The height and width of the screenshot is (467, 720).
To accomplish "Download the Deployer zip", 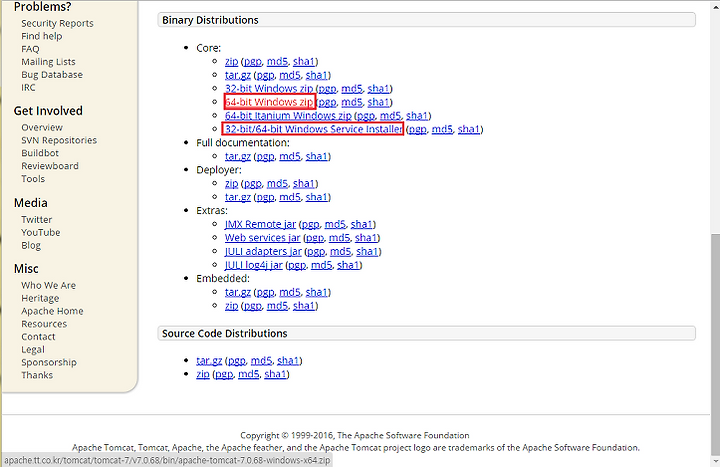I will point(231,183).
